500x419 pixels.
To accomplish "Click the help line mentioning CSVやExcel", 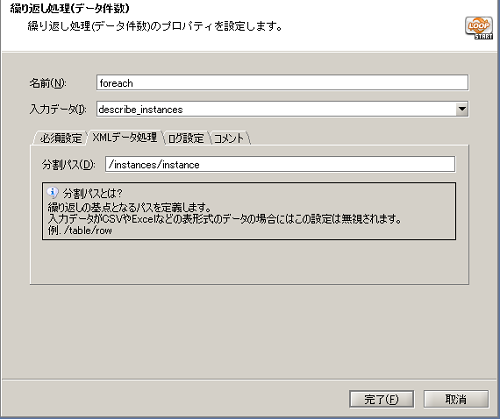I will [224, 219].
